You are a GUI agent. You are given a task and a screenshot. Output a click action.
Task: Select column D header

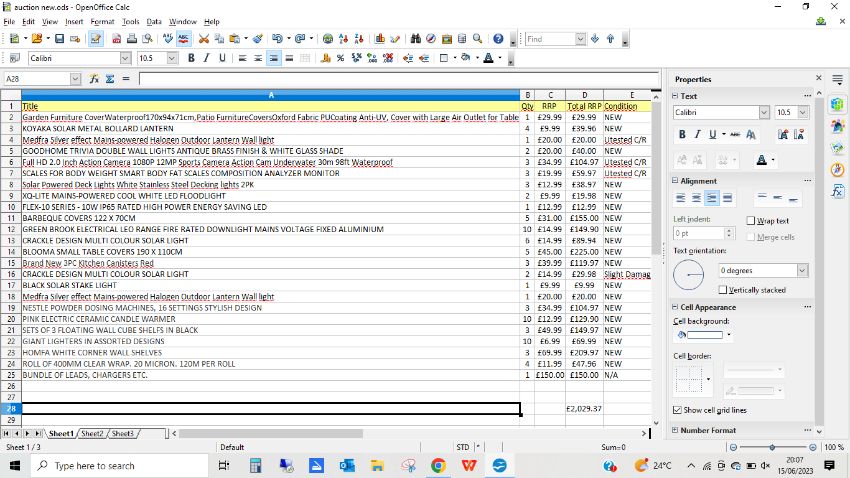tap(584, 95)
